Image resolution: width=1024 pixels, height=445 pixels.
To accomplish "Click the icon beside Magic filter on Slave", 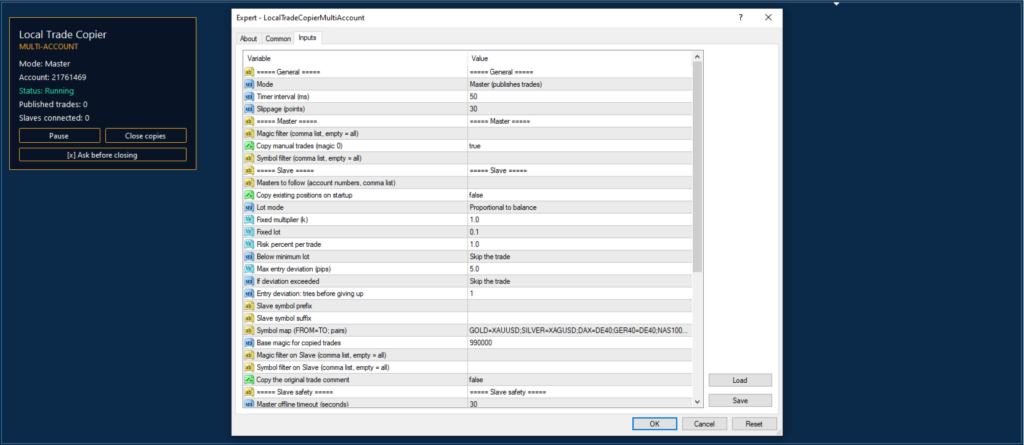I will (249, 355).
